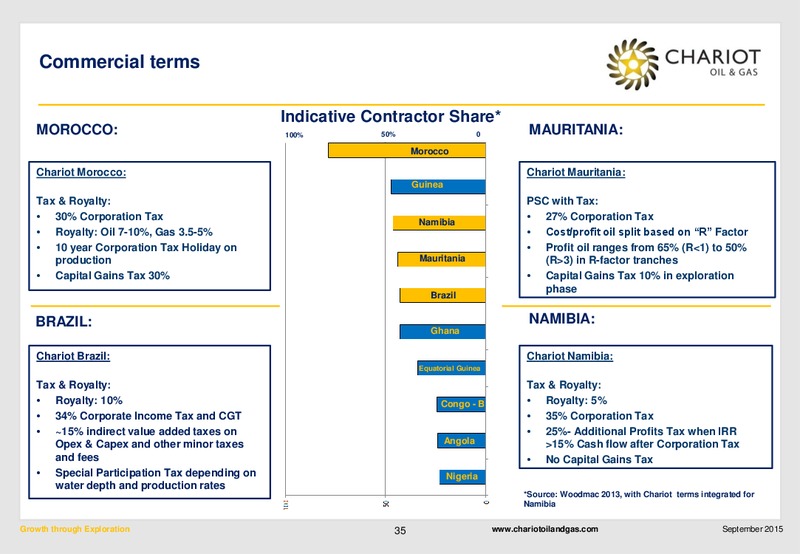The width and height of the screenshot is (800, 554).
Task: Click the NAMIBIA: section heading
Action: click(x=562, y=319)
